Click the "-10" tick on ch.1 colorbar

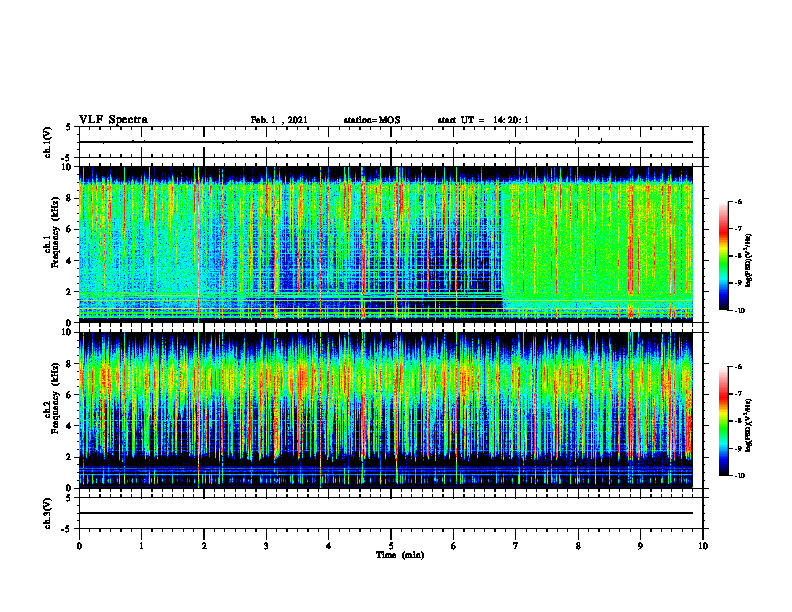(x=738, y=310)
